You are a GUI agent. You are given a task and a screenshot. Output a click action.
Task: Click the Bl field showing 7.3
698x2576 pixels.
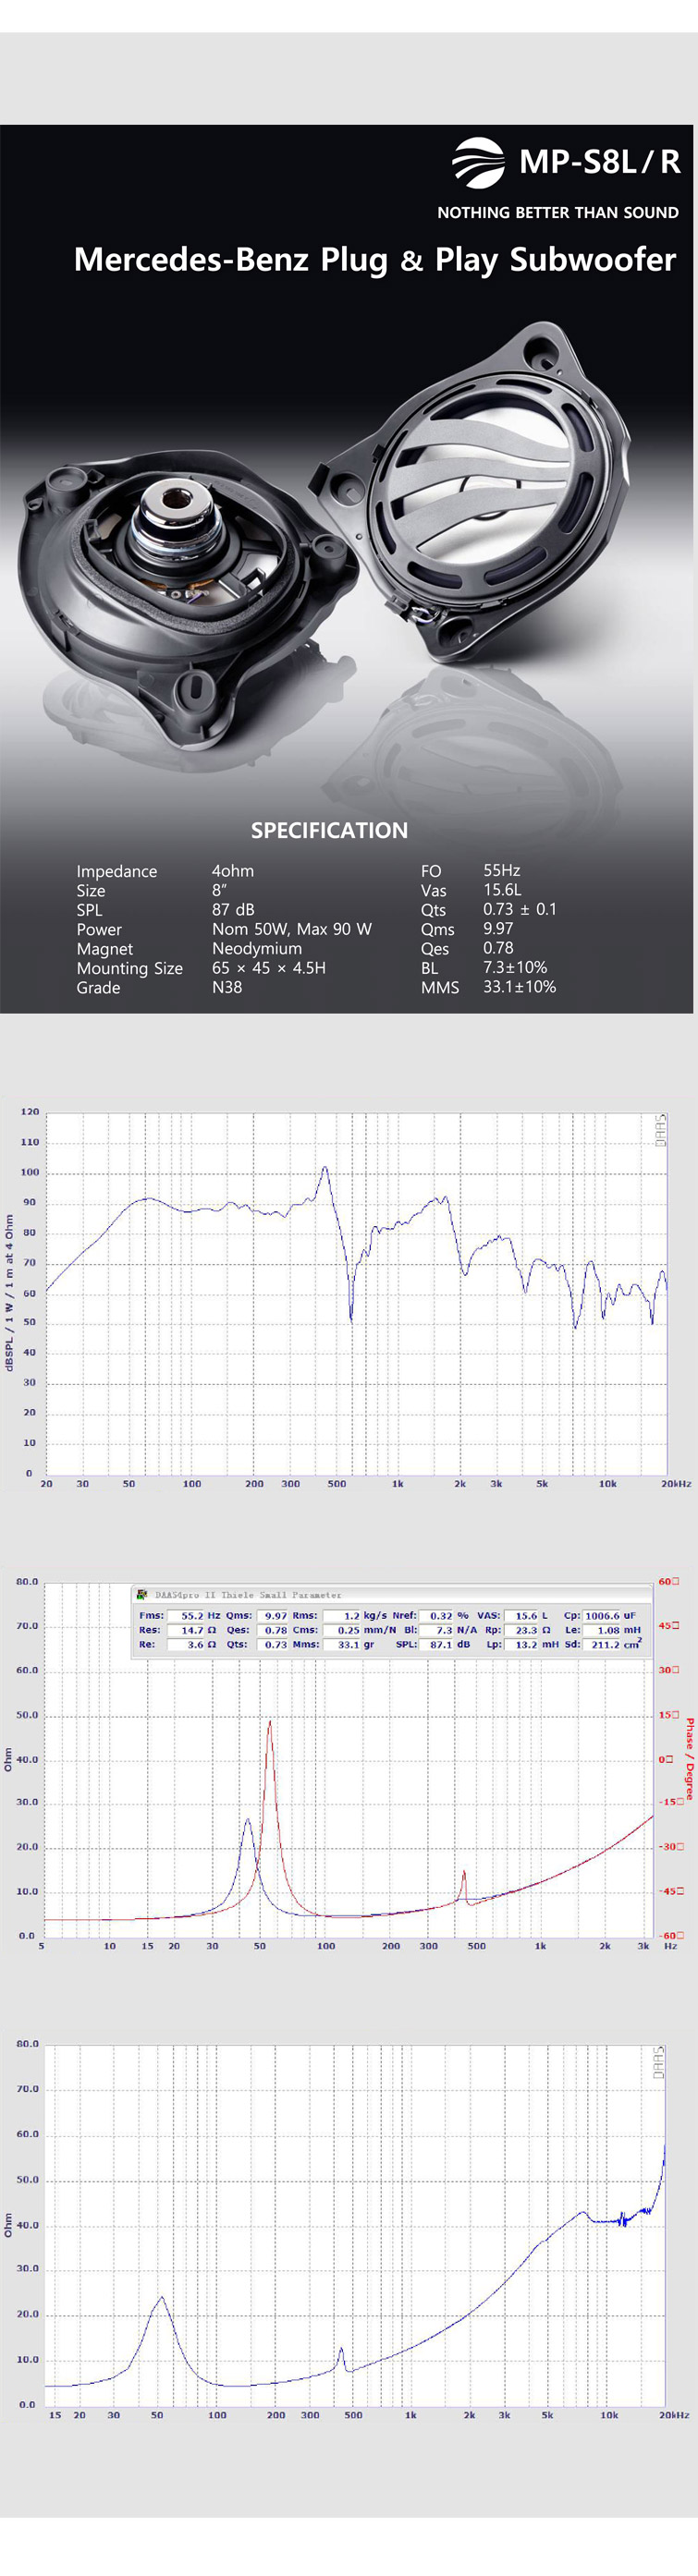tap(438, 1630)
